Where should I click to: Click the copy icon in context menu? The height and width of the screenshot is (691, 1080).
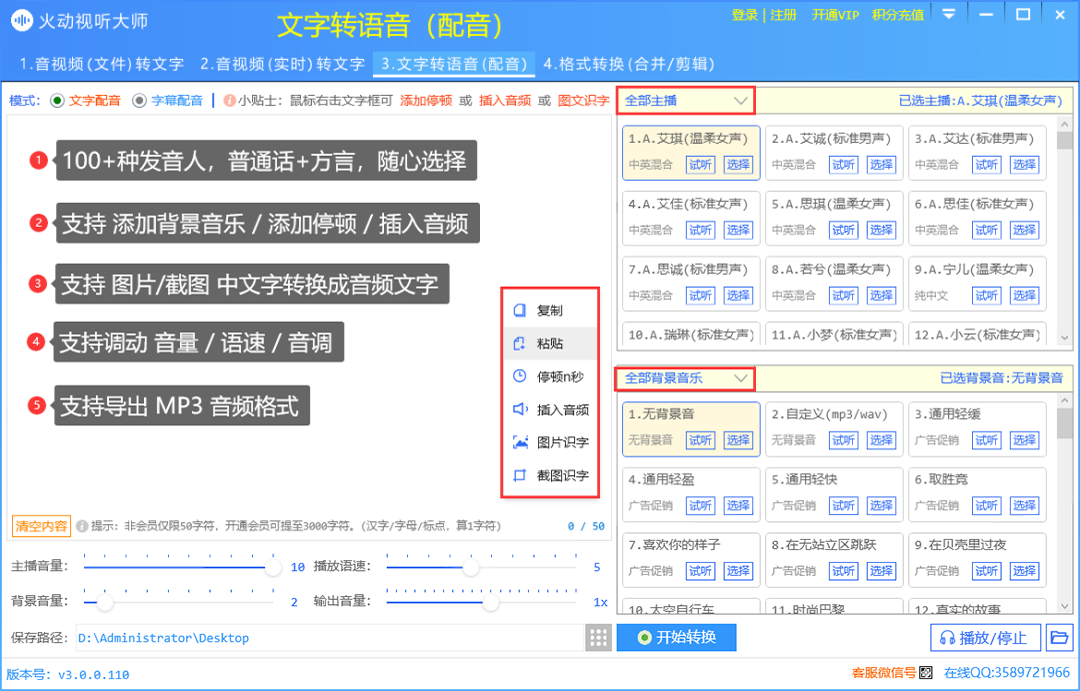520,311
